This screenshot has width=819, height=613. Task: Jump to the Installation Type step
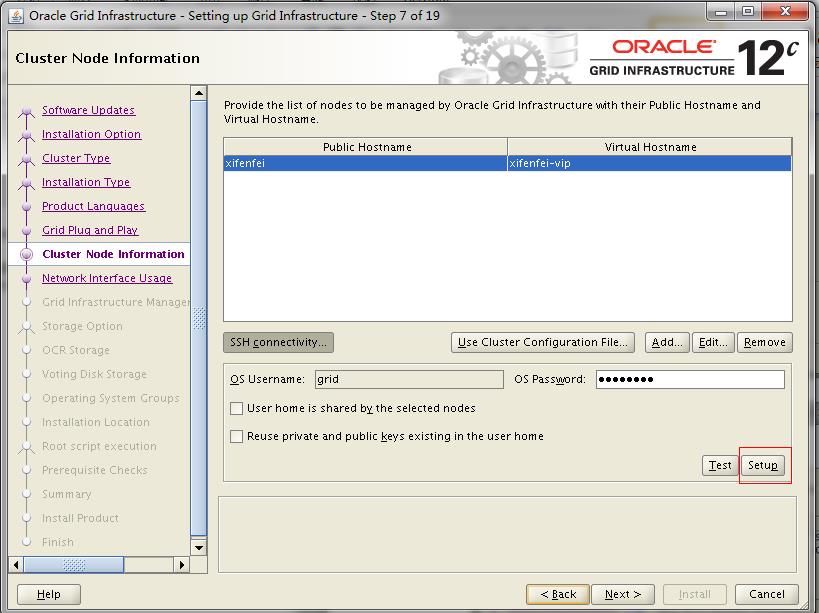click(x=86, y=182)
